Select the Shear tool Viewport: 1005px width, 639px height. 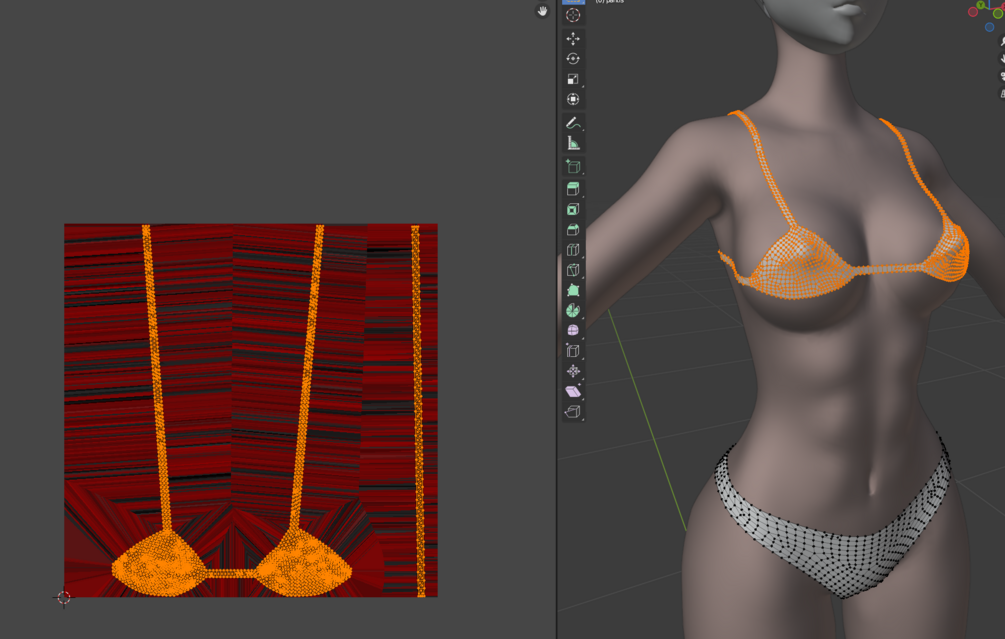[573, 392]
